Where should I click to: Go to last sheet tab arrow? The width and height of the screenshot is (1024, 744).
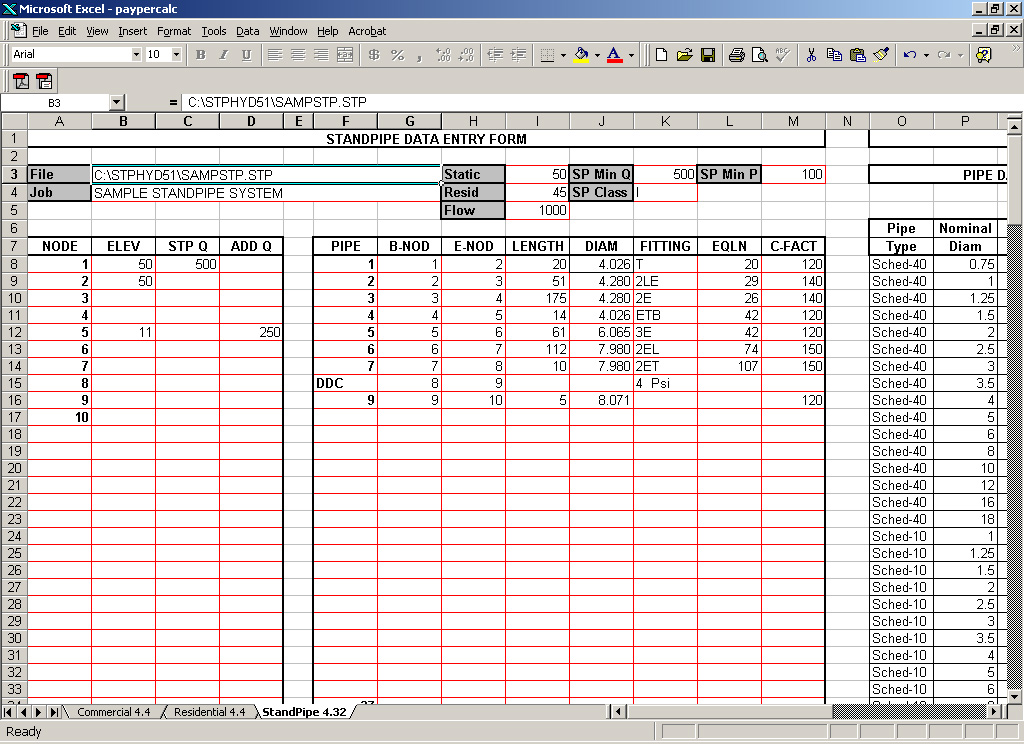[x=55, y=711]
